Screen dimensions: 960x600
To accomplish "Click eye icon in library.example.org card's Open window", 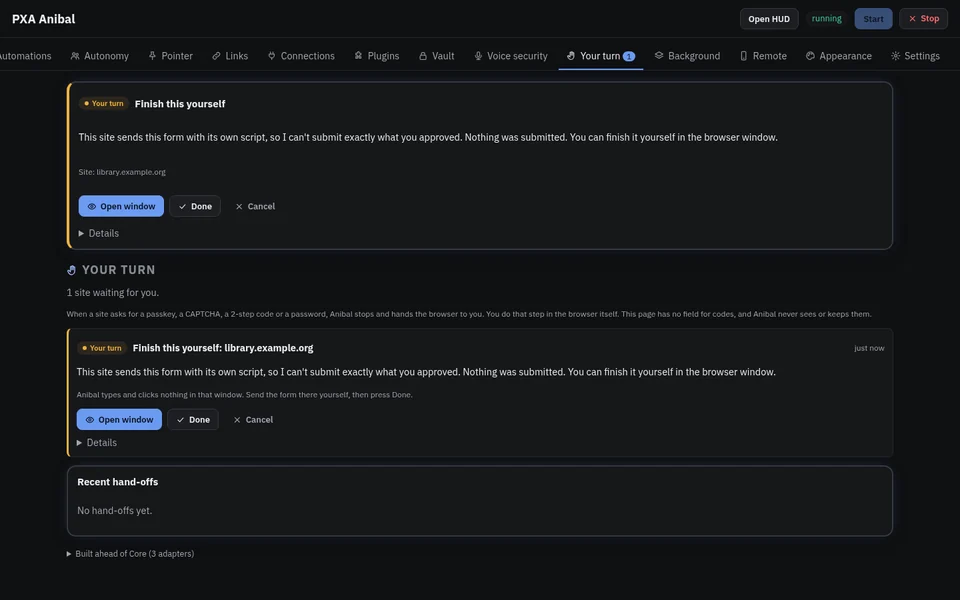I will click(90, 419).
